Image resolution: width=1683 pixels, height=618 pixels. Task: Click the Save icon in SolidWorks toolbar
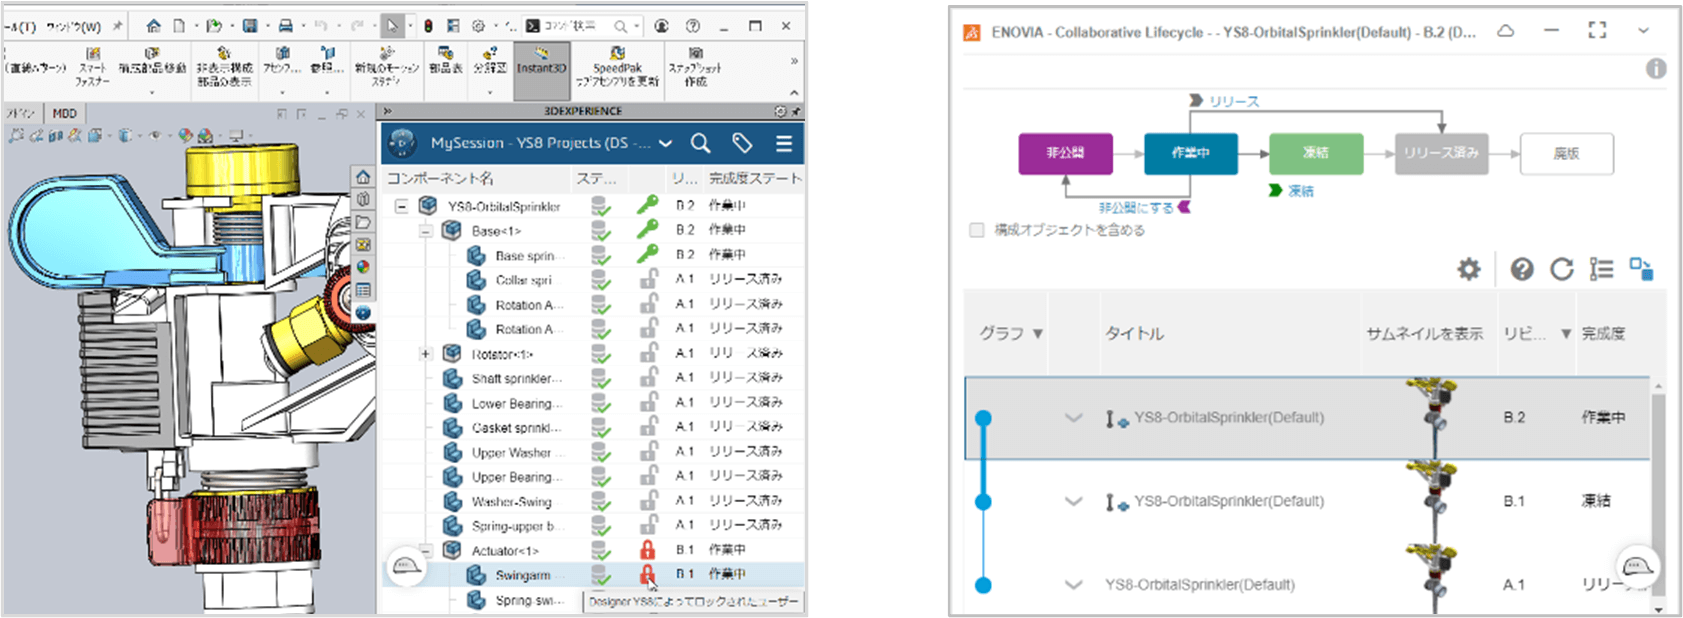250,26
